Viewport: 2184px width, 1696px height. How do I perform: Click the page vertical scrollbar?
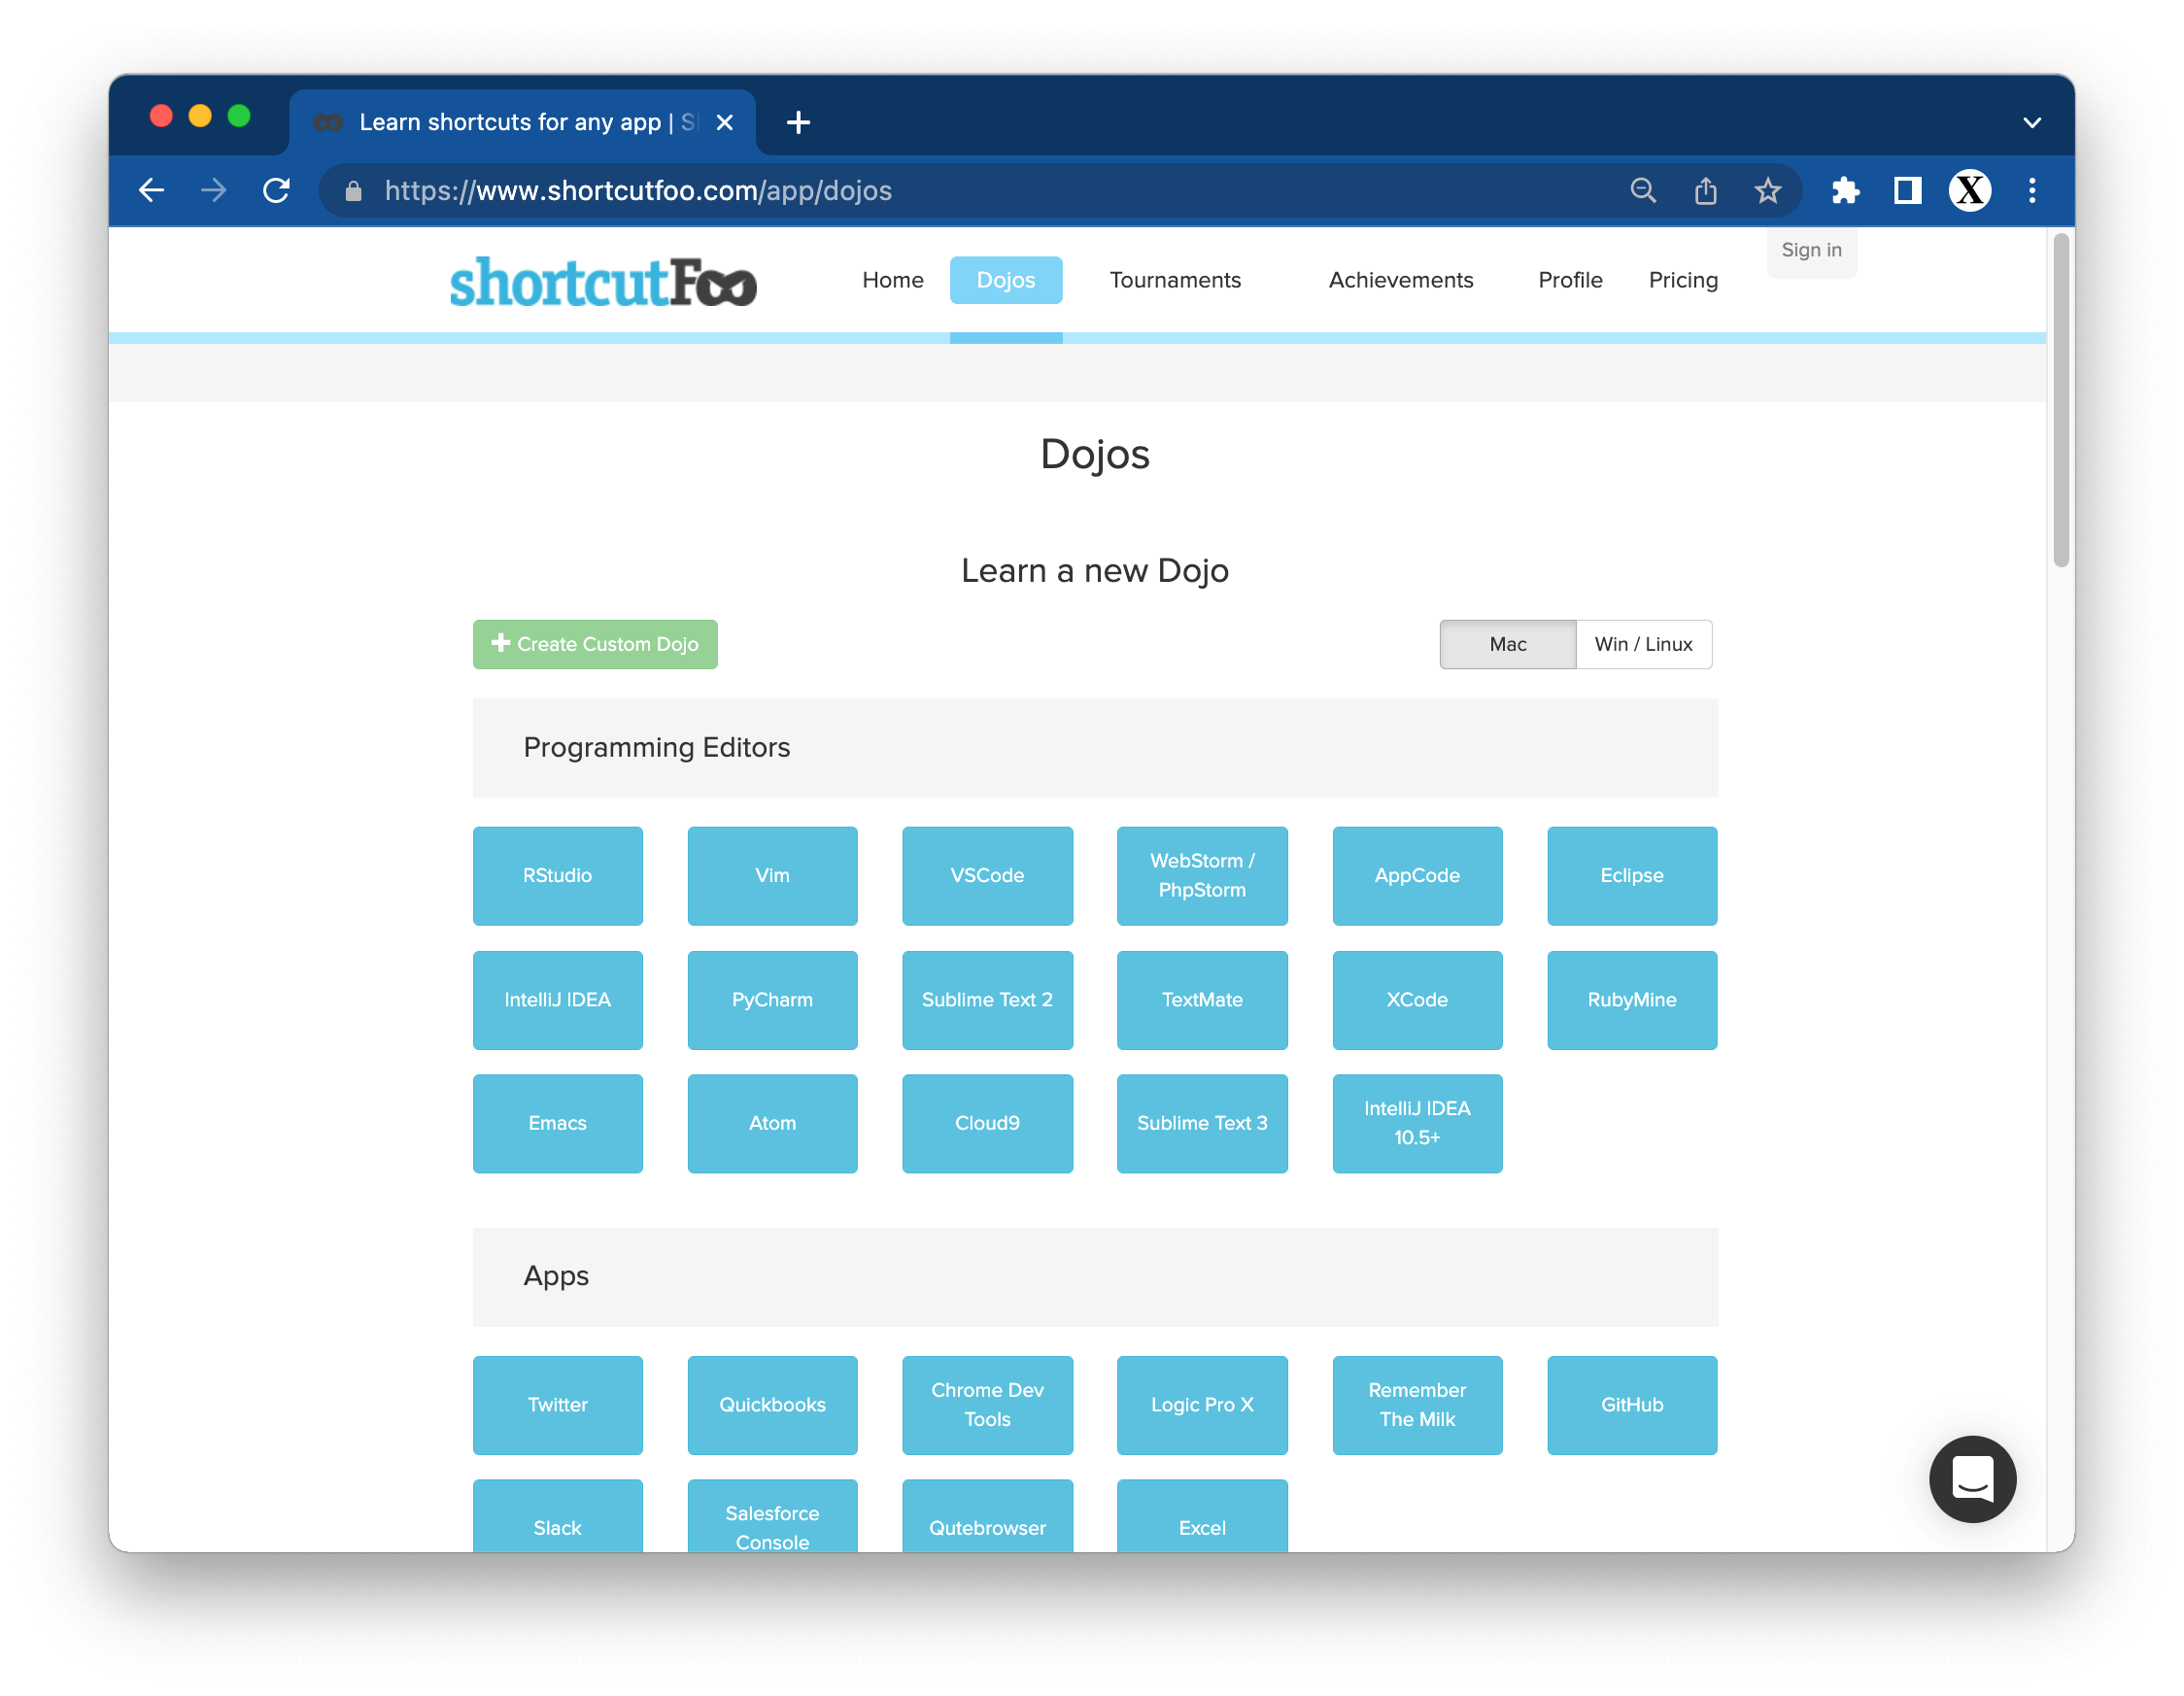(2060, 400)
